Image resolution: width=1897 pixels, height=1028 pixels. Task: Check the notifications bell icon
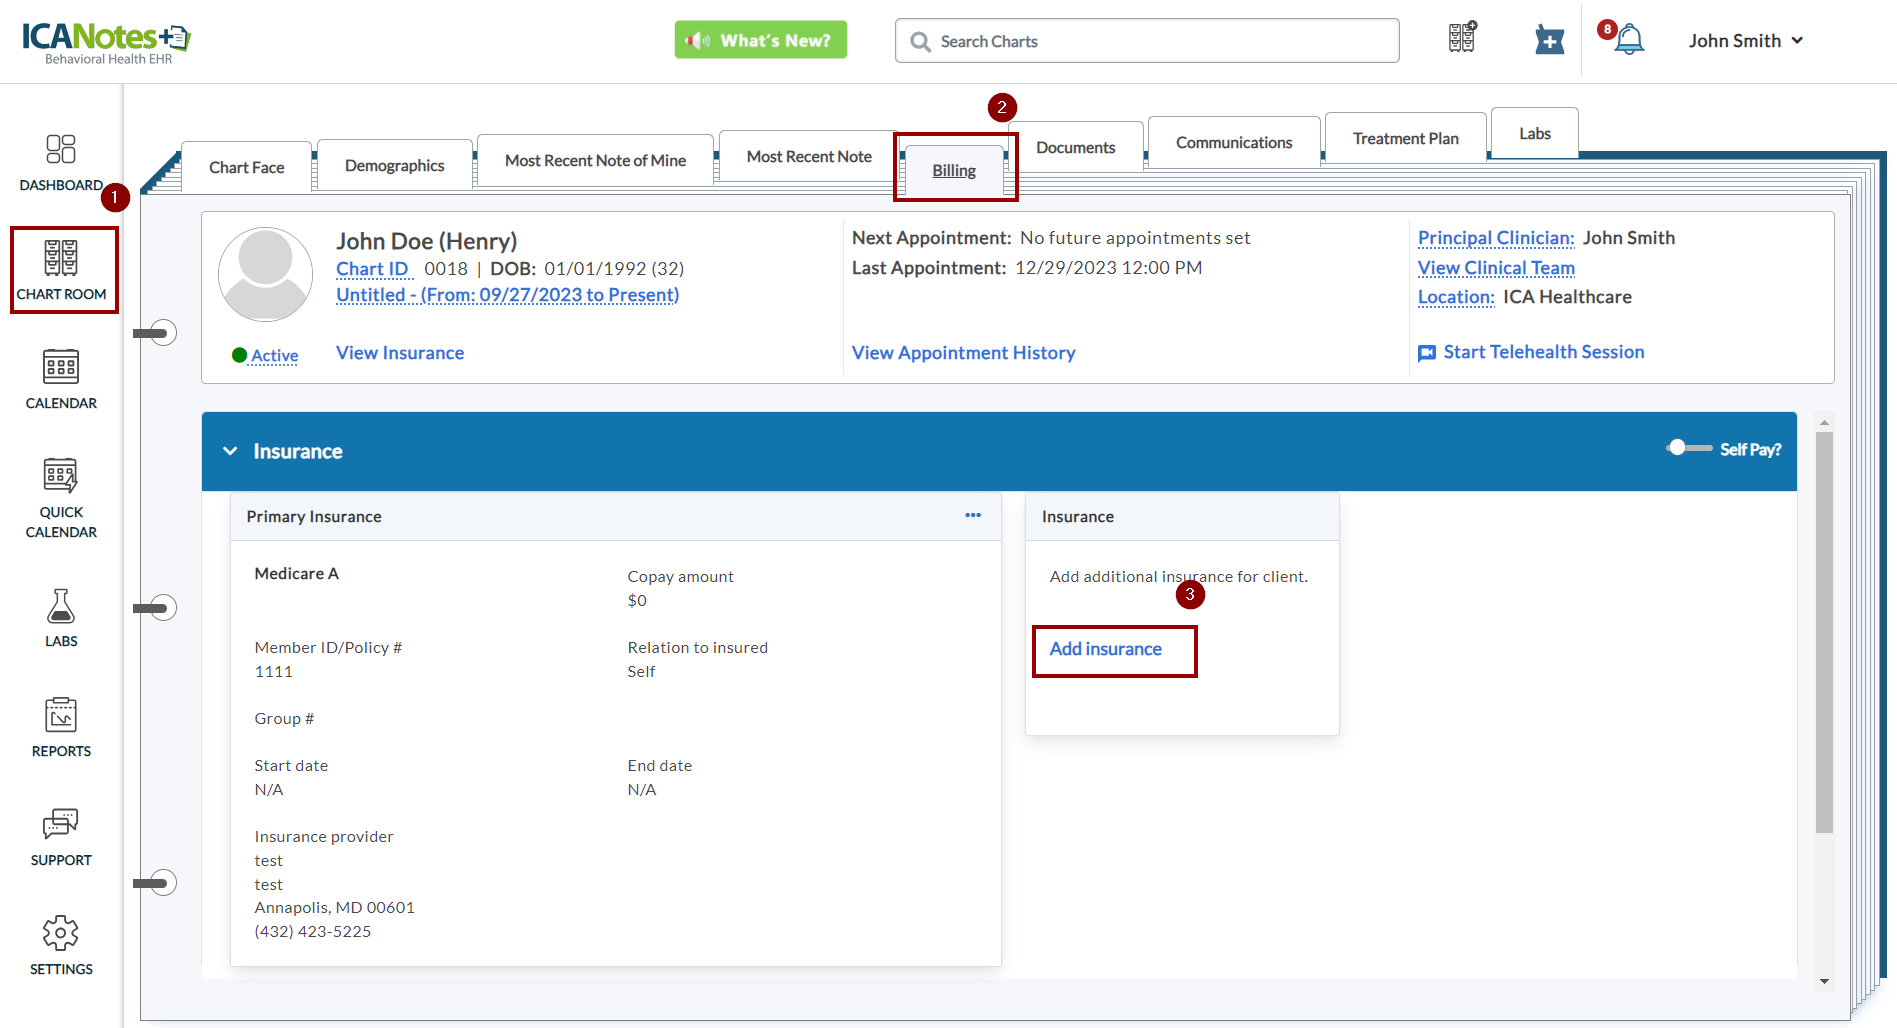pyautogui.click(x=1628, y=40)
